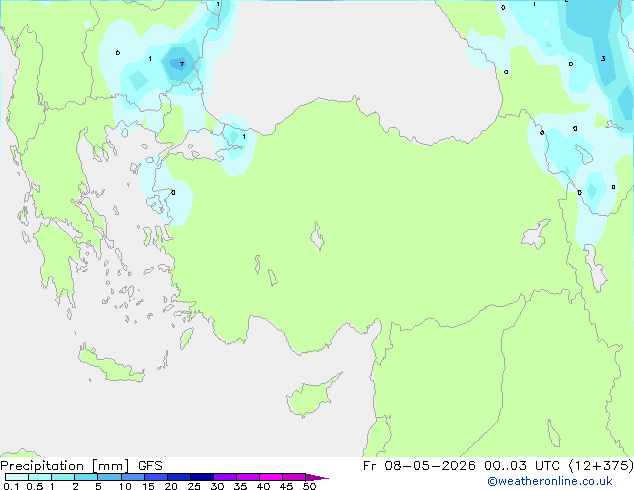The image size is (634, 490).
Task: Click the '7' precipitation value on map
Action: click(x=182, y=64)
